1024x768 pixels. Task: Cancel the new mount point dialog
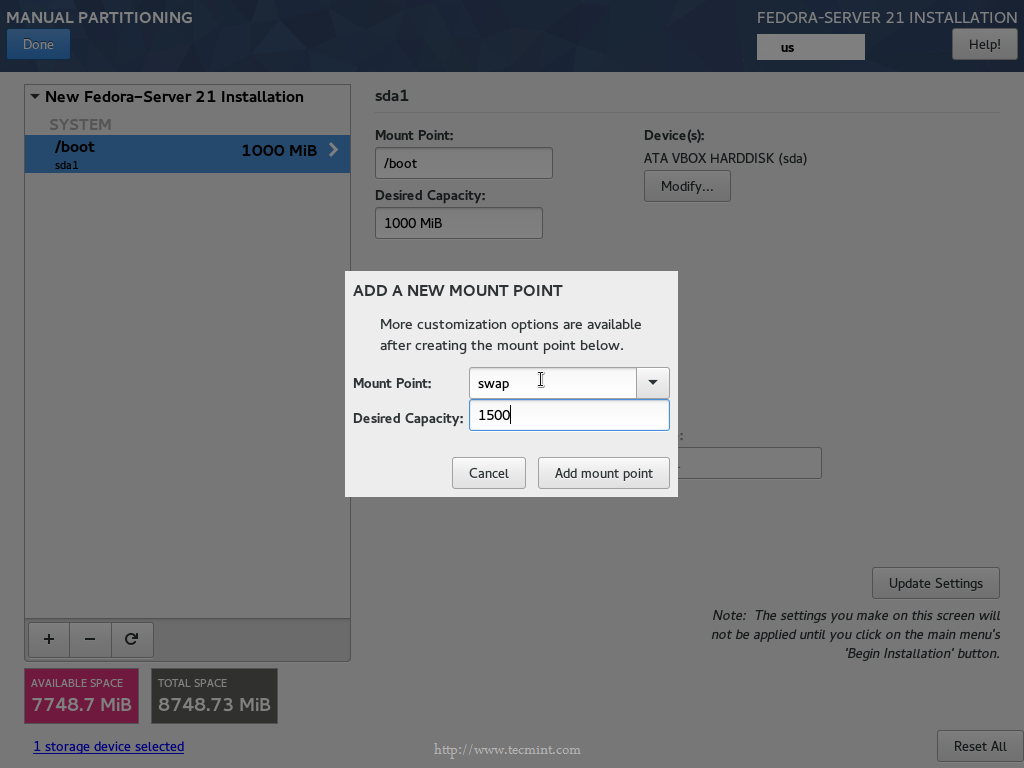pyautogui.click(x=488, y=473)
